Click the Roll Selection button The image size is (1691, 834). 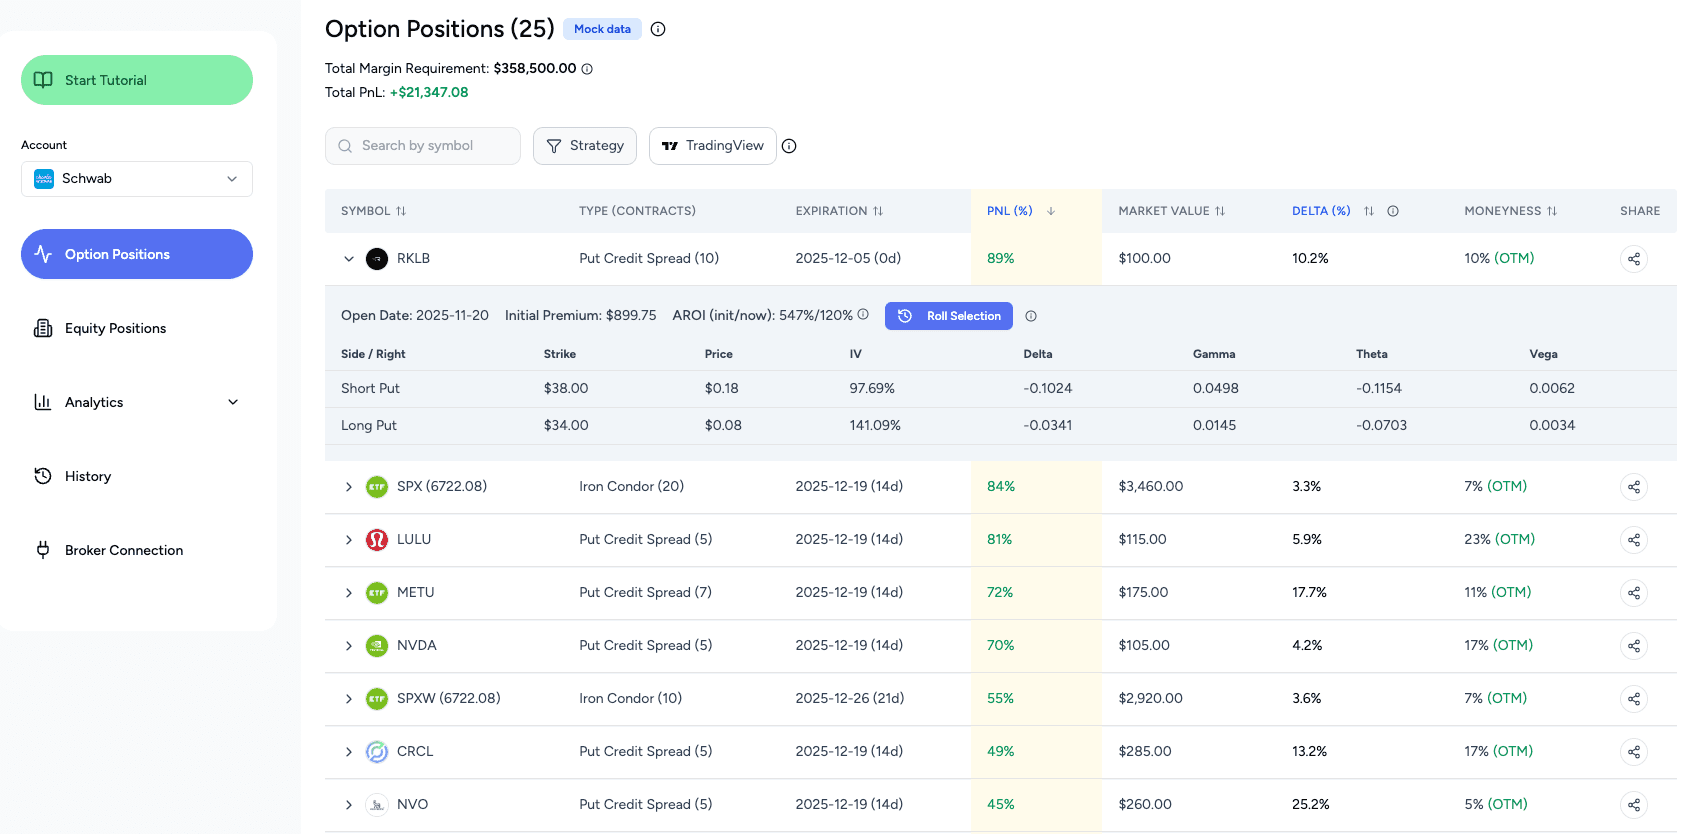[949, 316]
